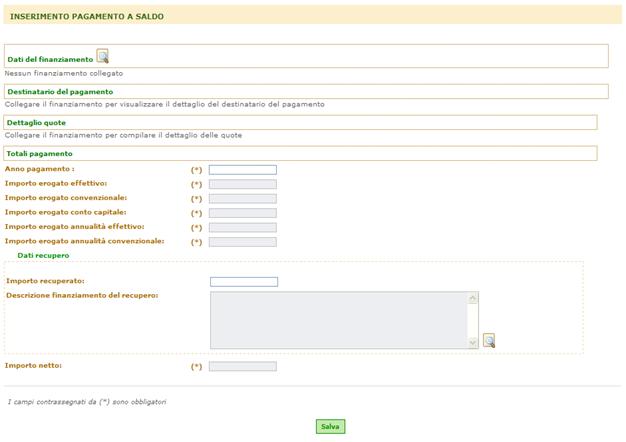Click the textarea scrollbar down arrow

[x=473, y=343]
